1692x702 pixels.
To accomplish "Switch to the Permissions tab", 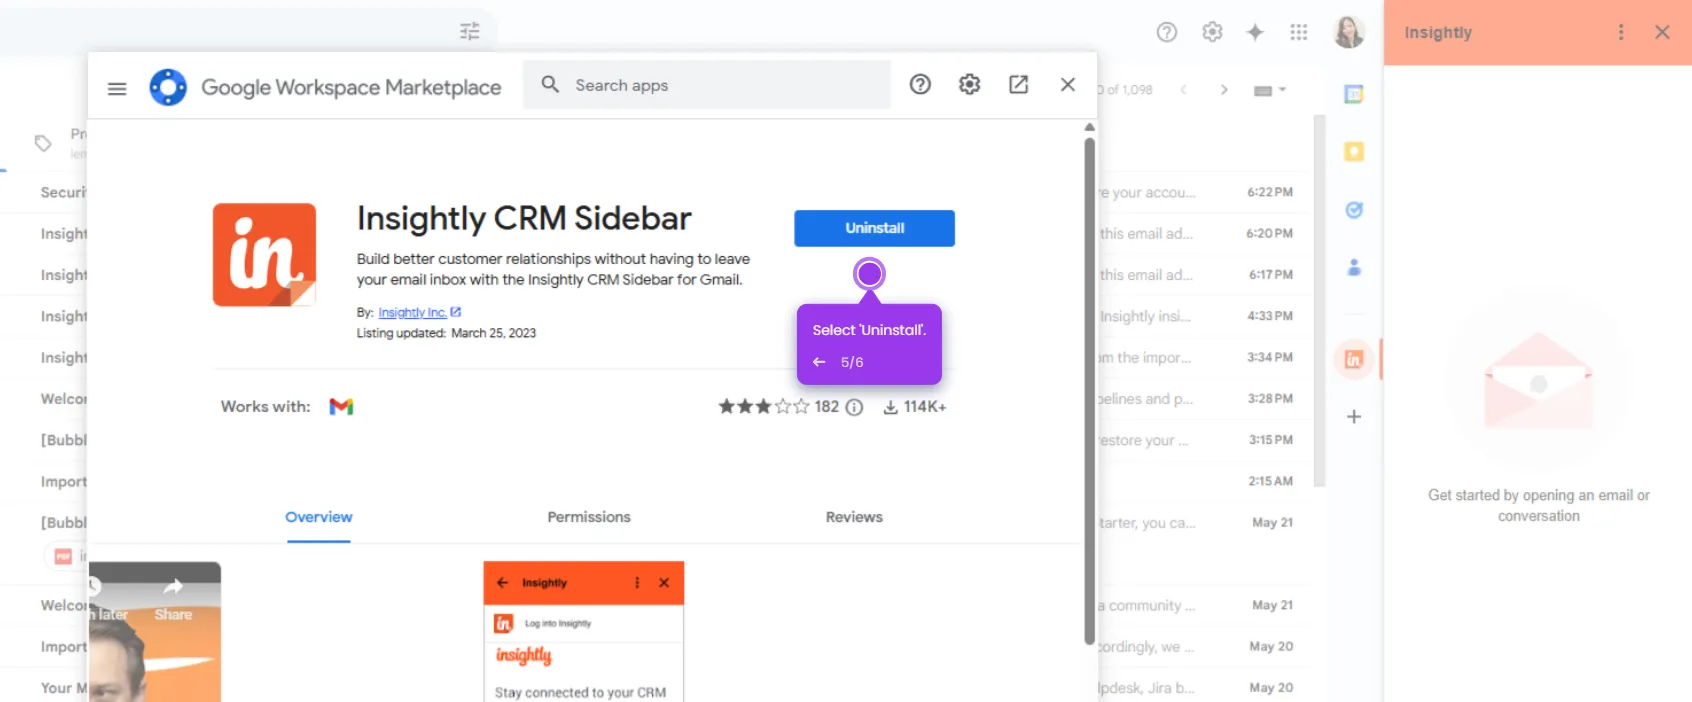I will click(589, 517).
